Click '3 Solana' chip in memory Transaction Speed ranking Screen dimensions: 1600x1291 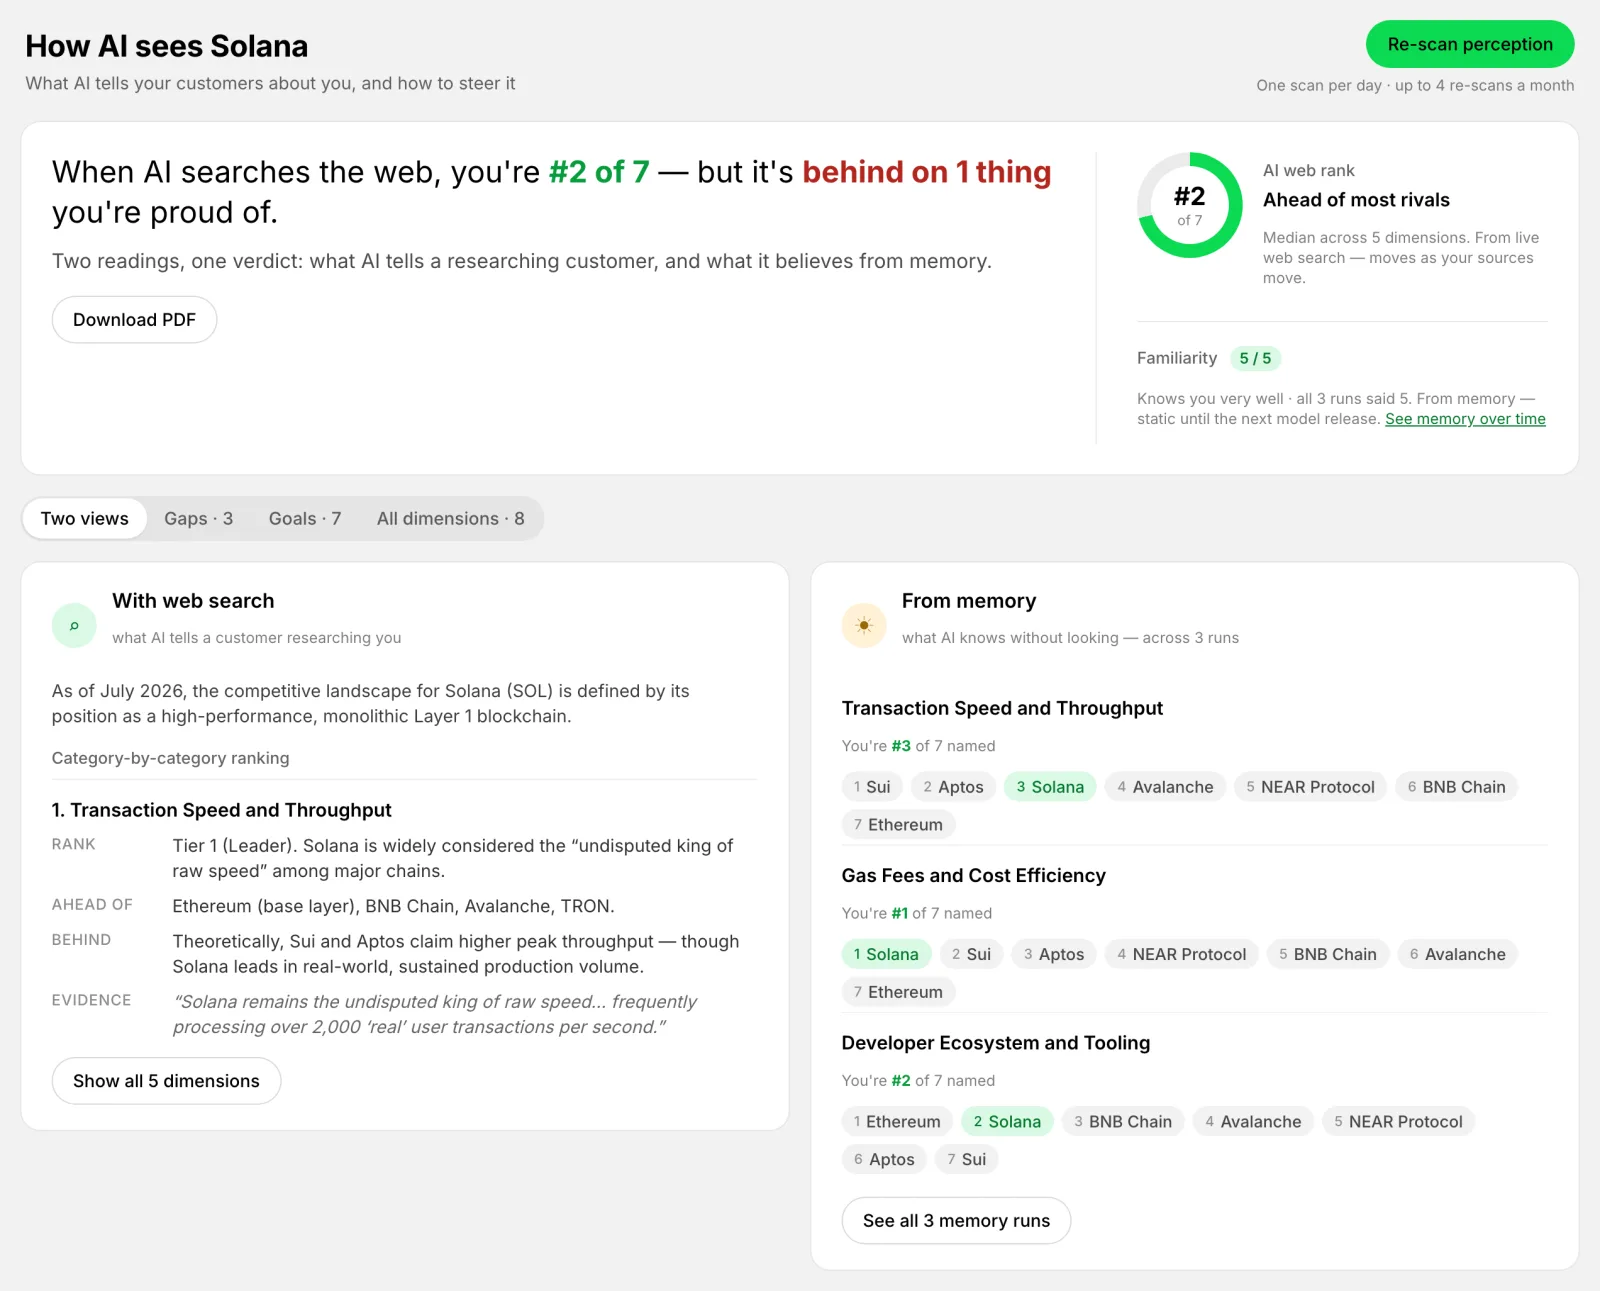pyautogui.click(x=1050, y=787)
